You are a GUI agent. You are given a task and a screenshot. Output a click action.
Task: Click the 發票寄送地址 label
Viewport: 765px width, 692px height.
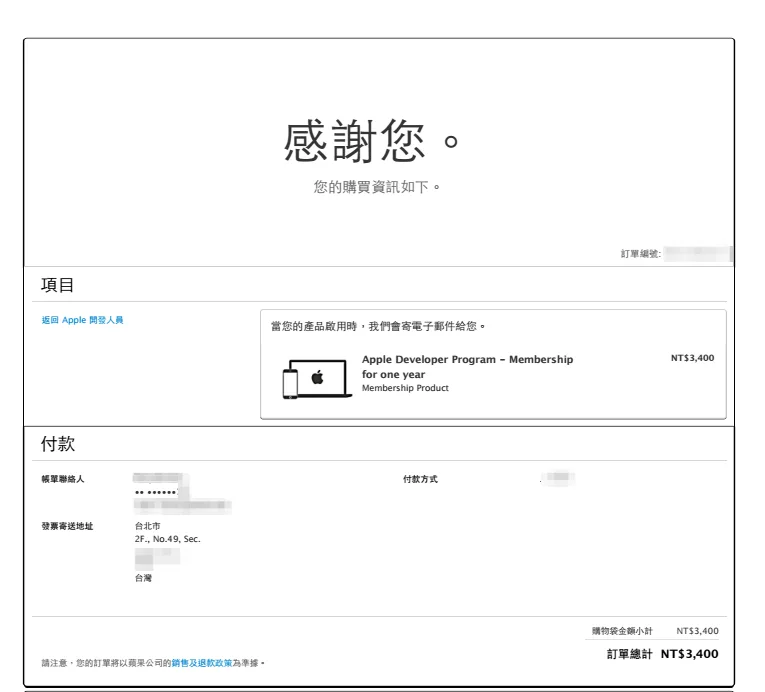coord(67,526)
